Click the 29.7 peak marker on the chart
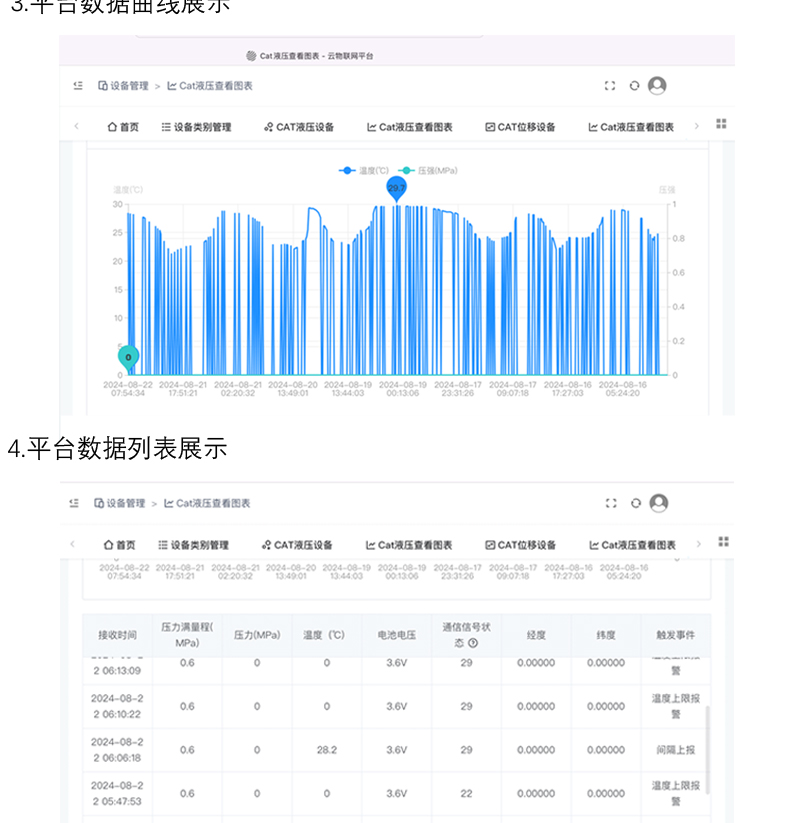Screen dimensions: 800x823 397,188
